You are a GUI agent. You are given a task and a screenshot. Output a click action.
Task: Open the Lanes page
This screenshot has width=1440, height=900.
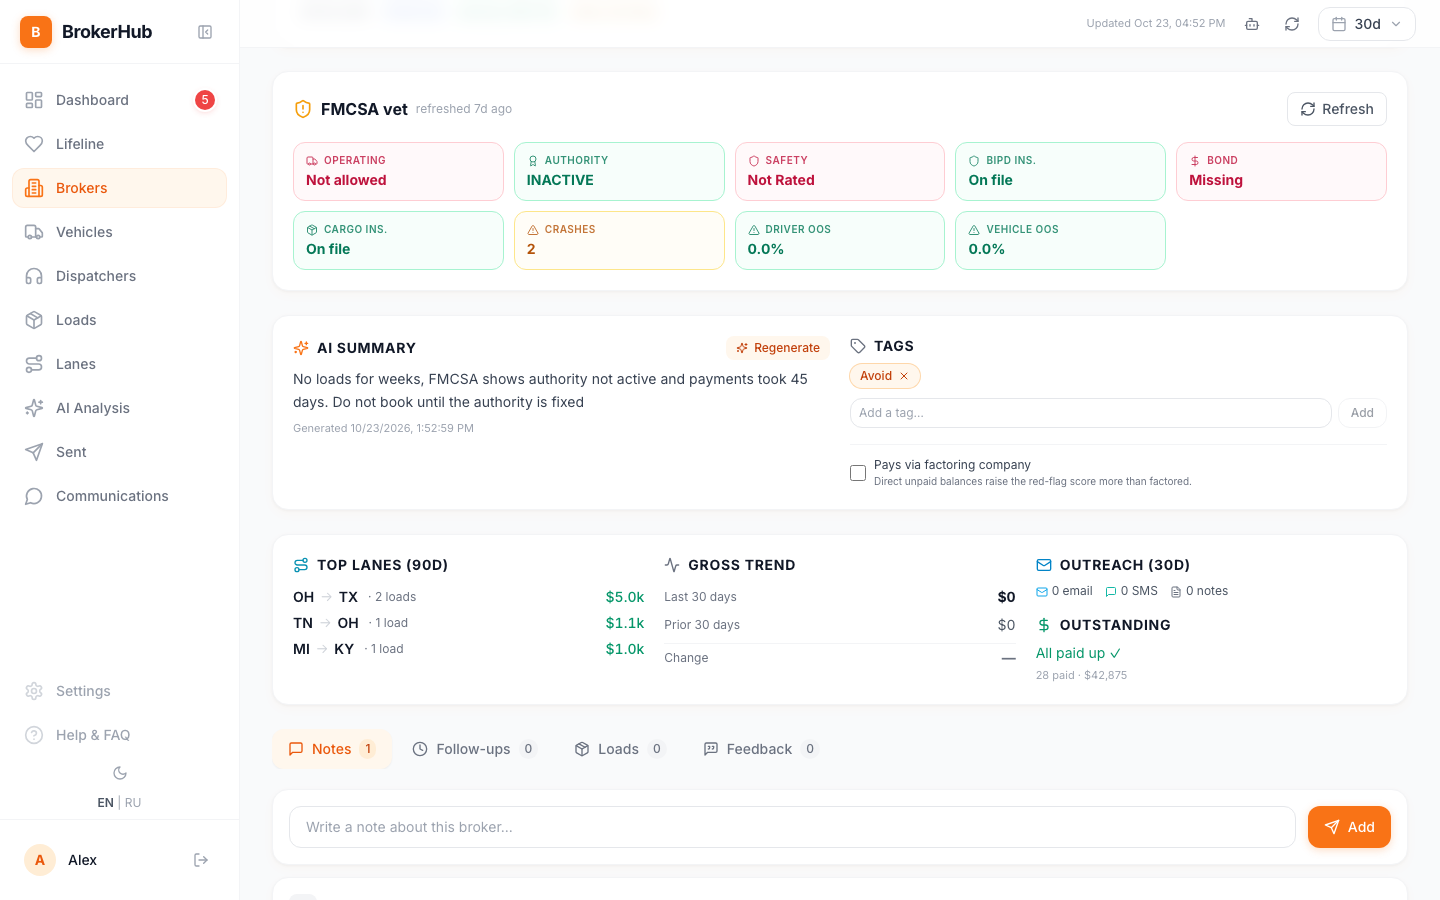[x=120, y=364]
